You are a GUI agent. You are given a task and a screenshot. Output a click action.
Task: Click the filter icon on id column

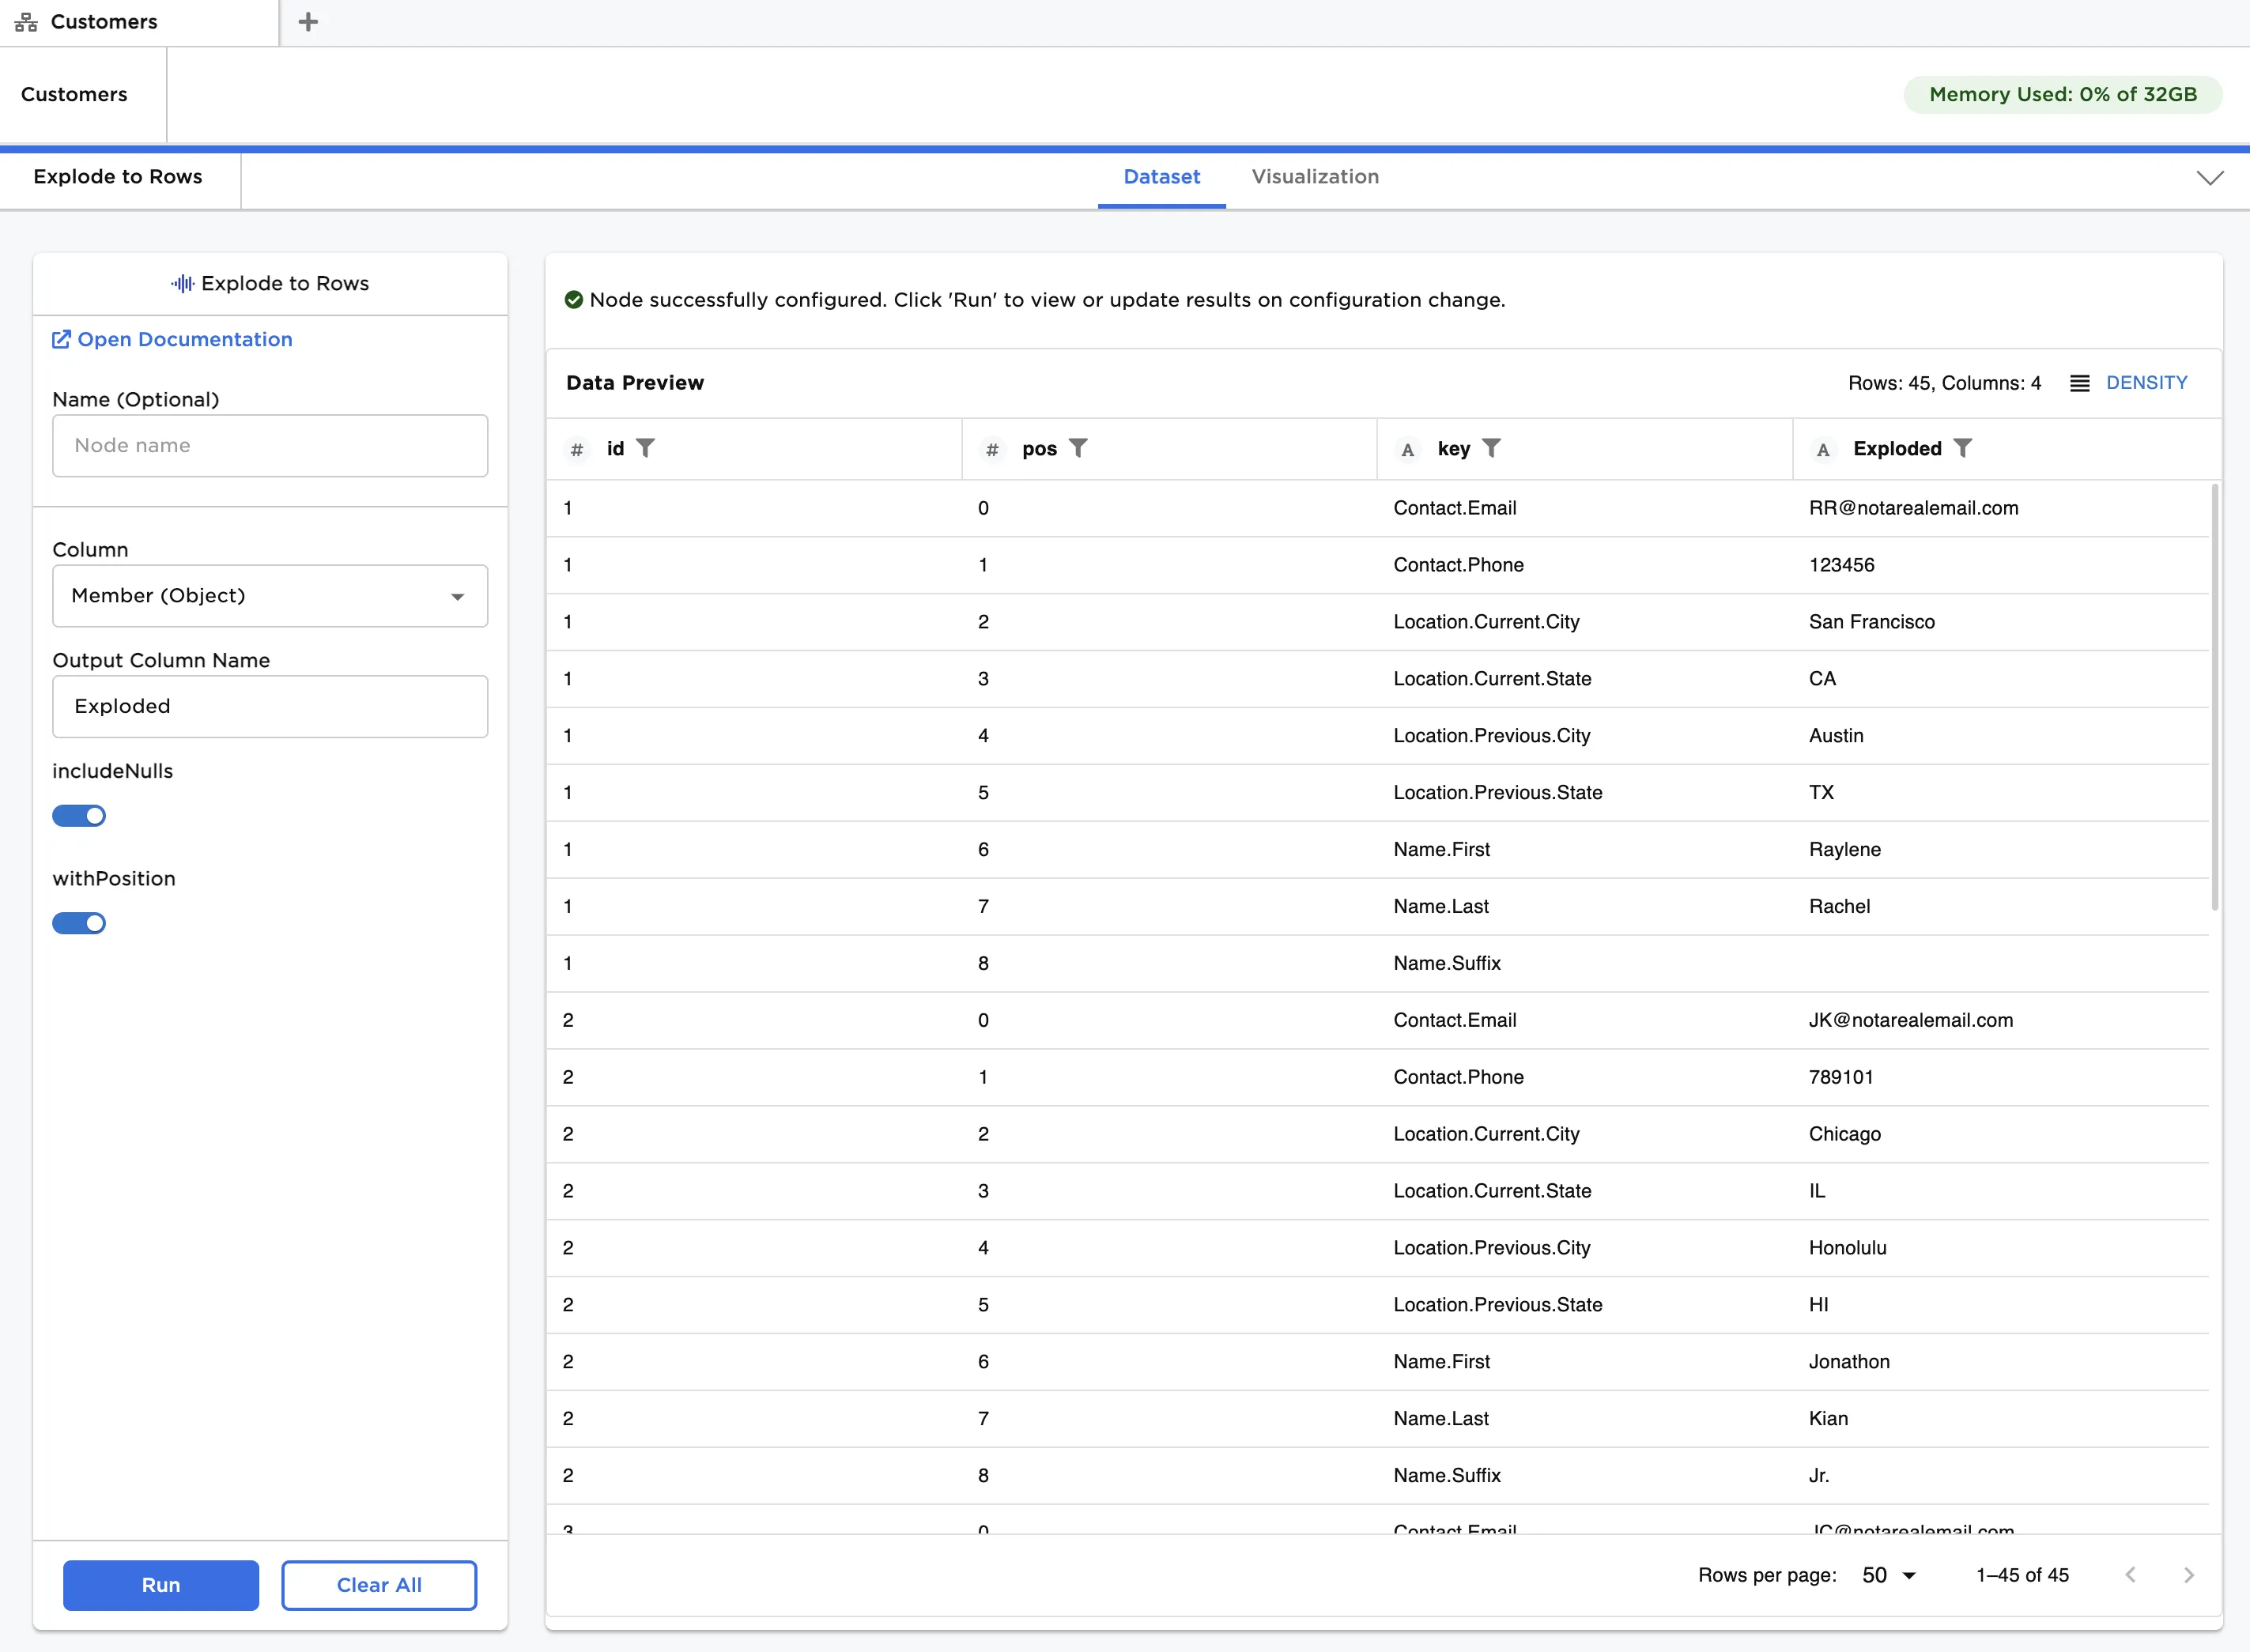coord(645,448)
